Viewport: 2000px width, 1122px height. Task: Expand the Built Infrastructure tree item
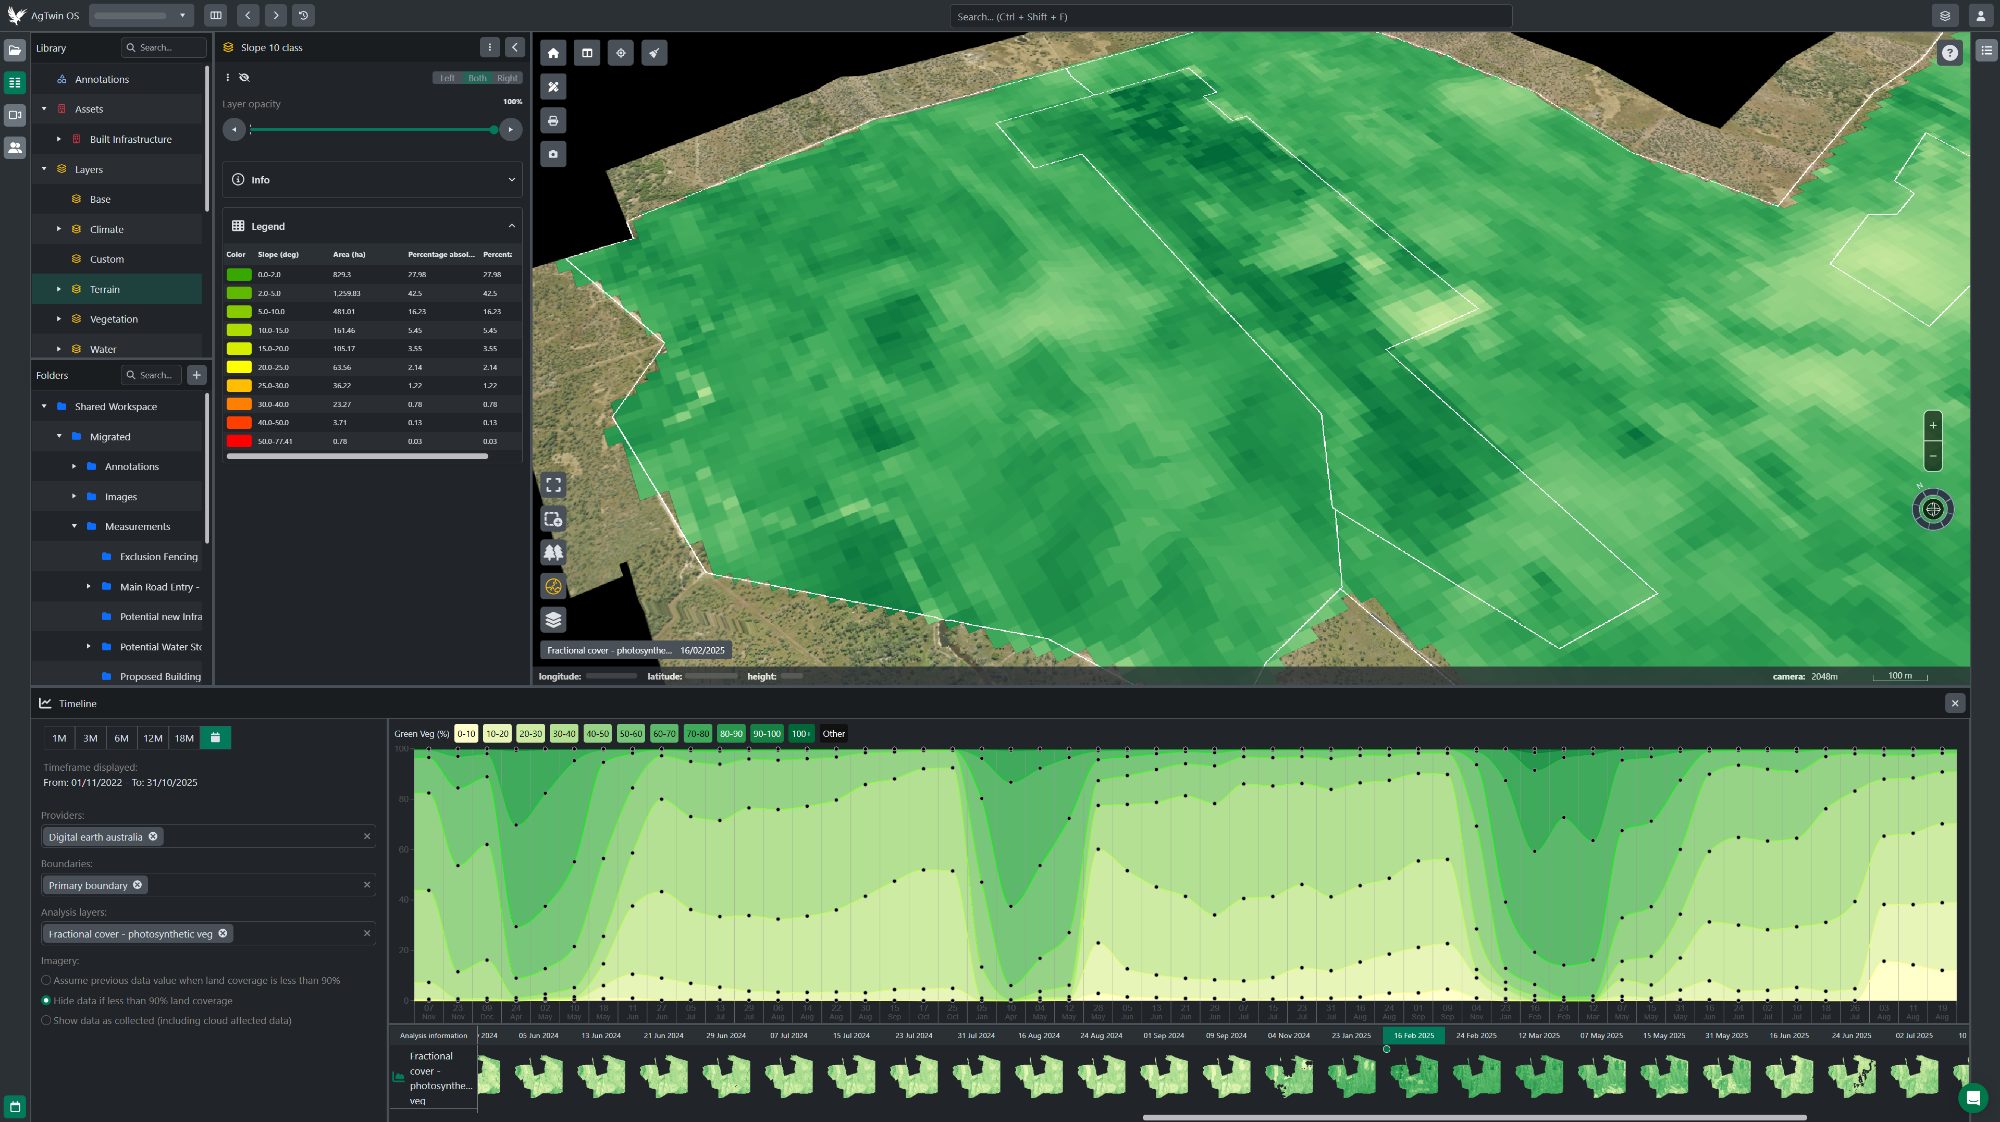point(59,139)
